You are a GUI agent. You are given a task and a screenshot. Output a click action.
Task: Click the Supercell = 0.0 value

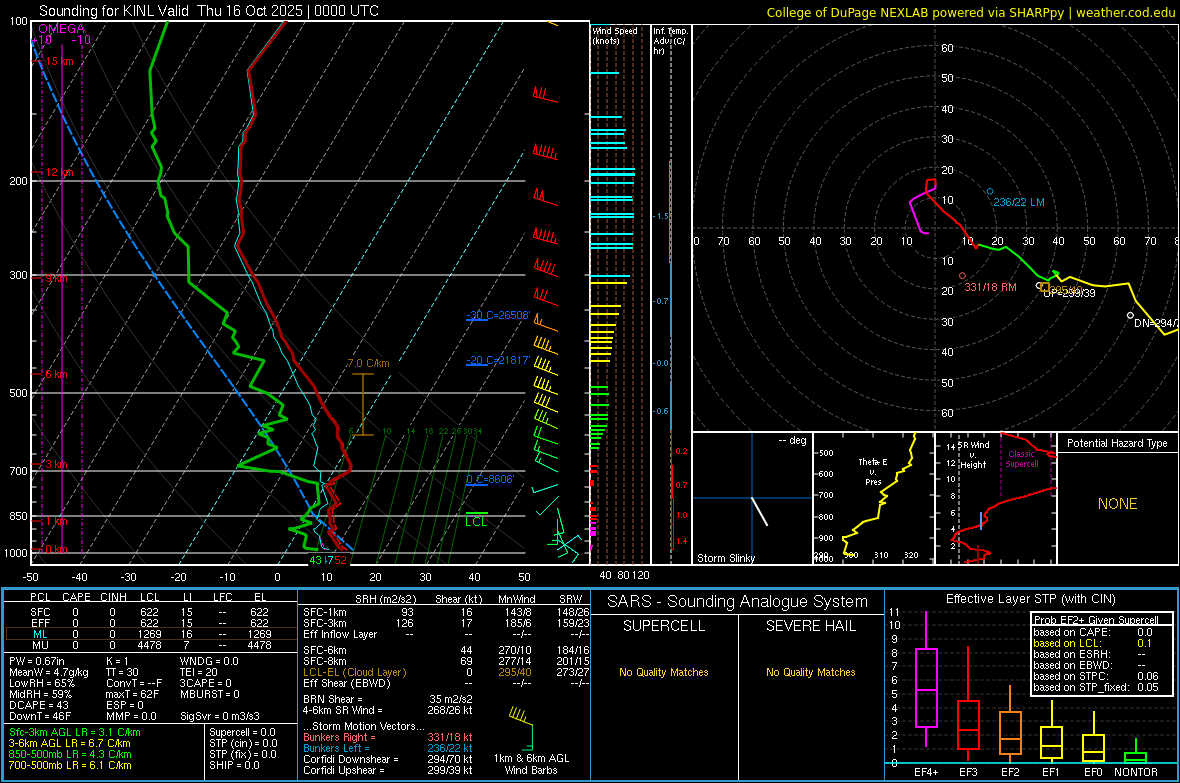(242, 732)
